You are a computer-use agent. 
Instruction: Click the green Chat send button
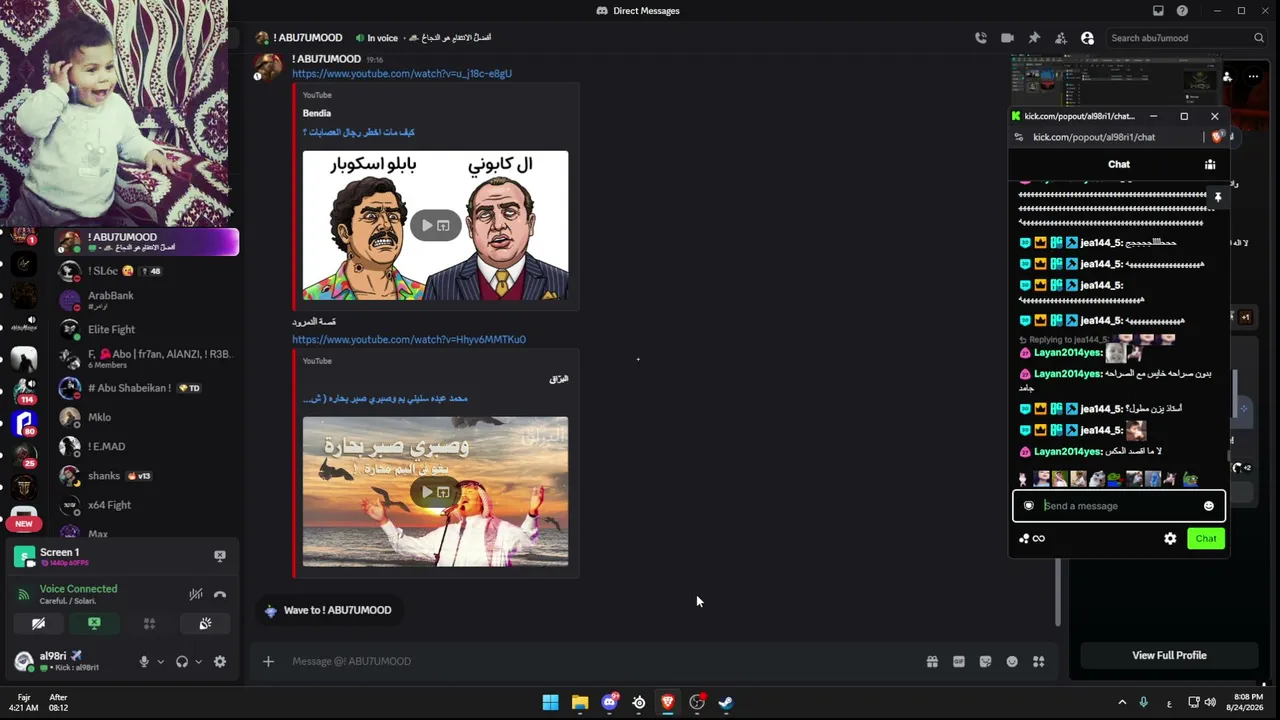1206,538
